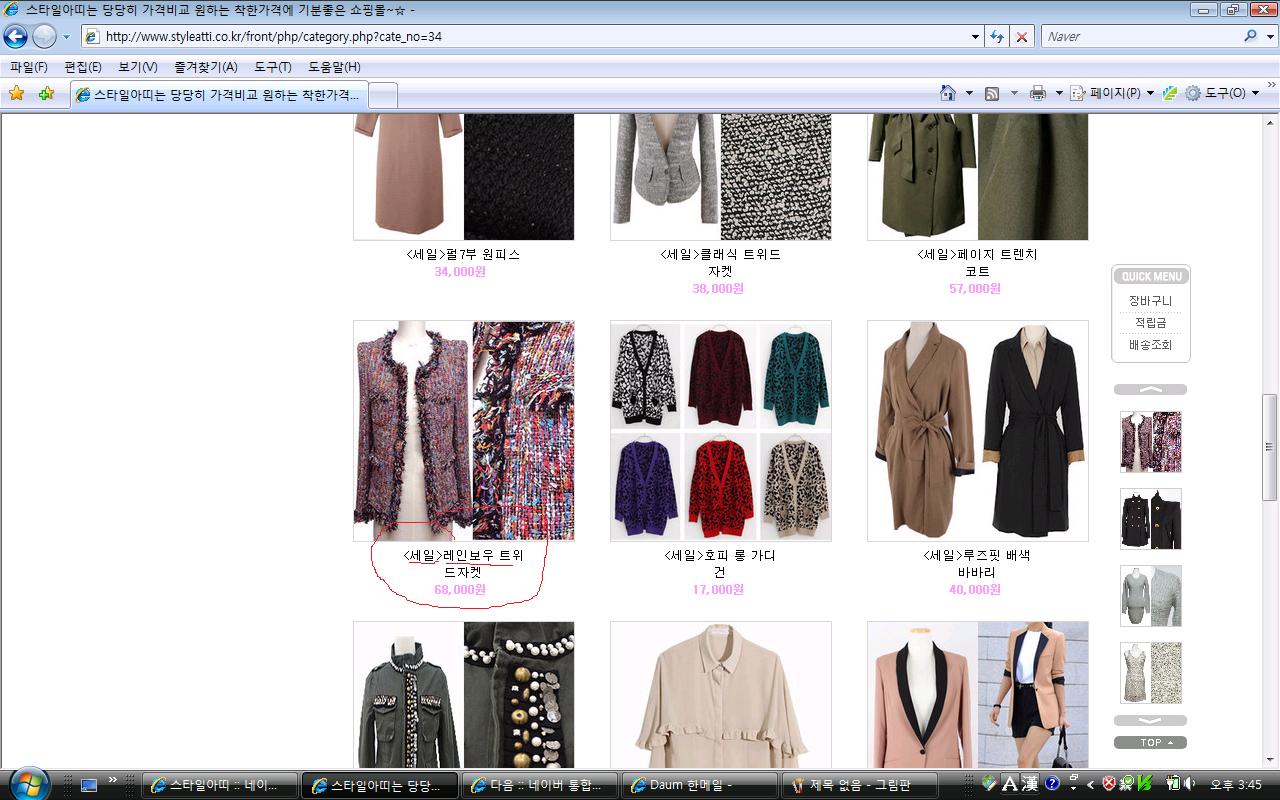Open Favorites Center star icon

(x=16, y=93)
